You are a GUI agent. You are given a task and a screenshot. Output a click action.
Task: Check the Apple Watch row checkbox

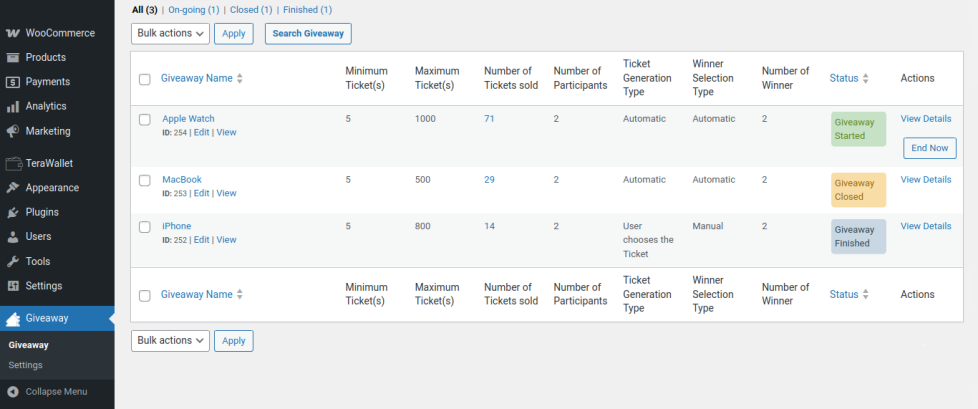(145, 120)
